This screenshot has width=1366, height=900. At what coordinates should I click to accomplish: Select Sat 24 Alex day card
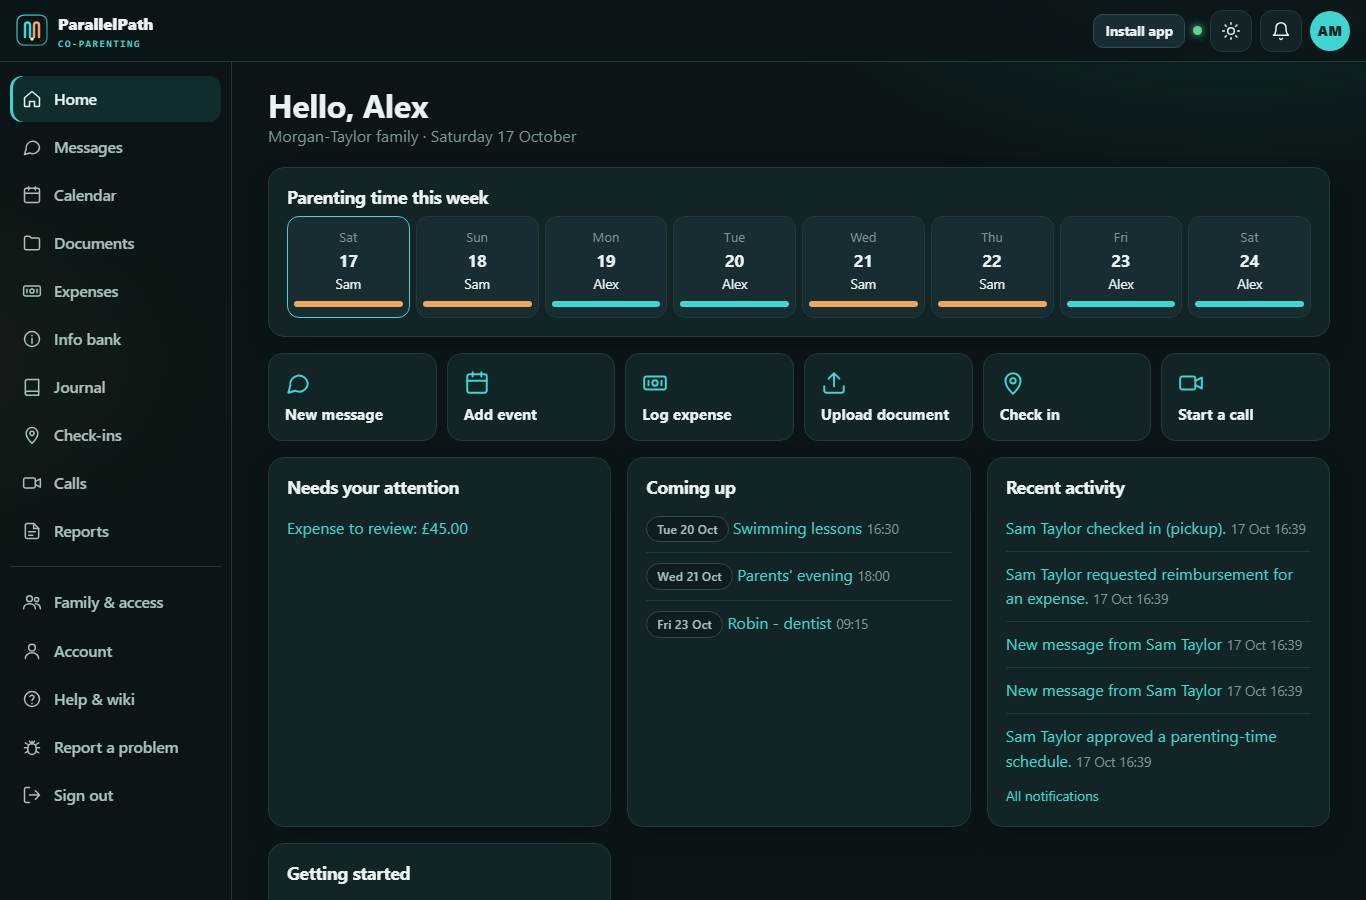[x=1250, y=267]
